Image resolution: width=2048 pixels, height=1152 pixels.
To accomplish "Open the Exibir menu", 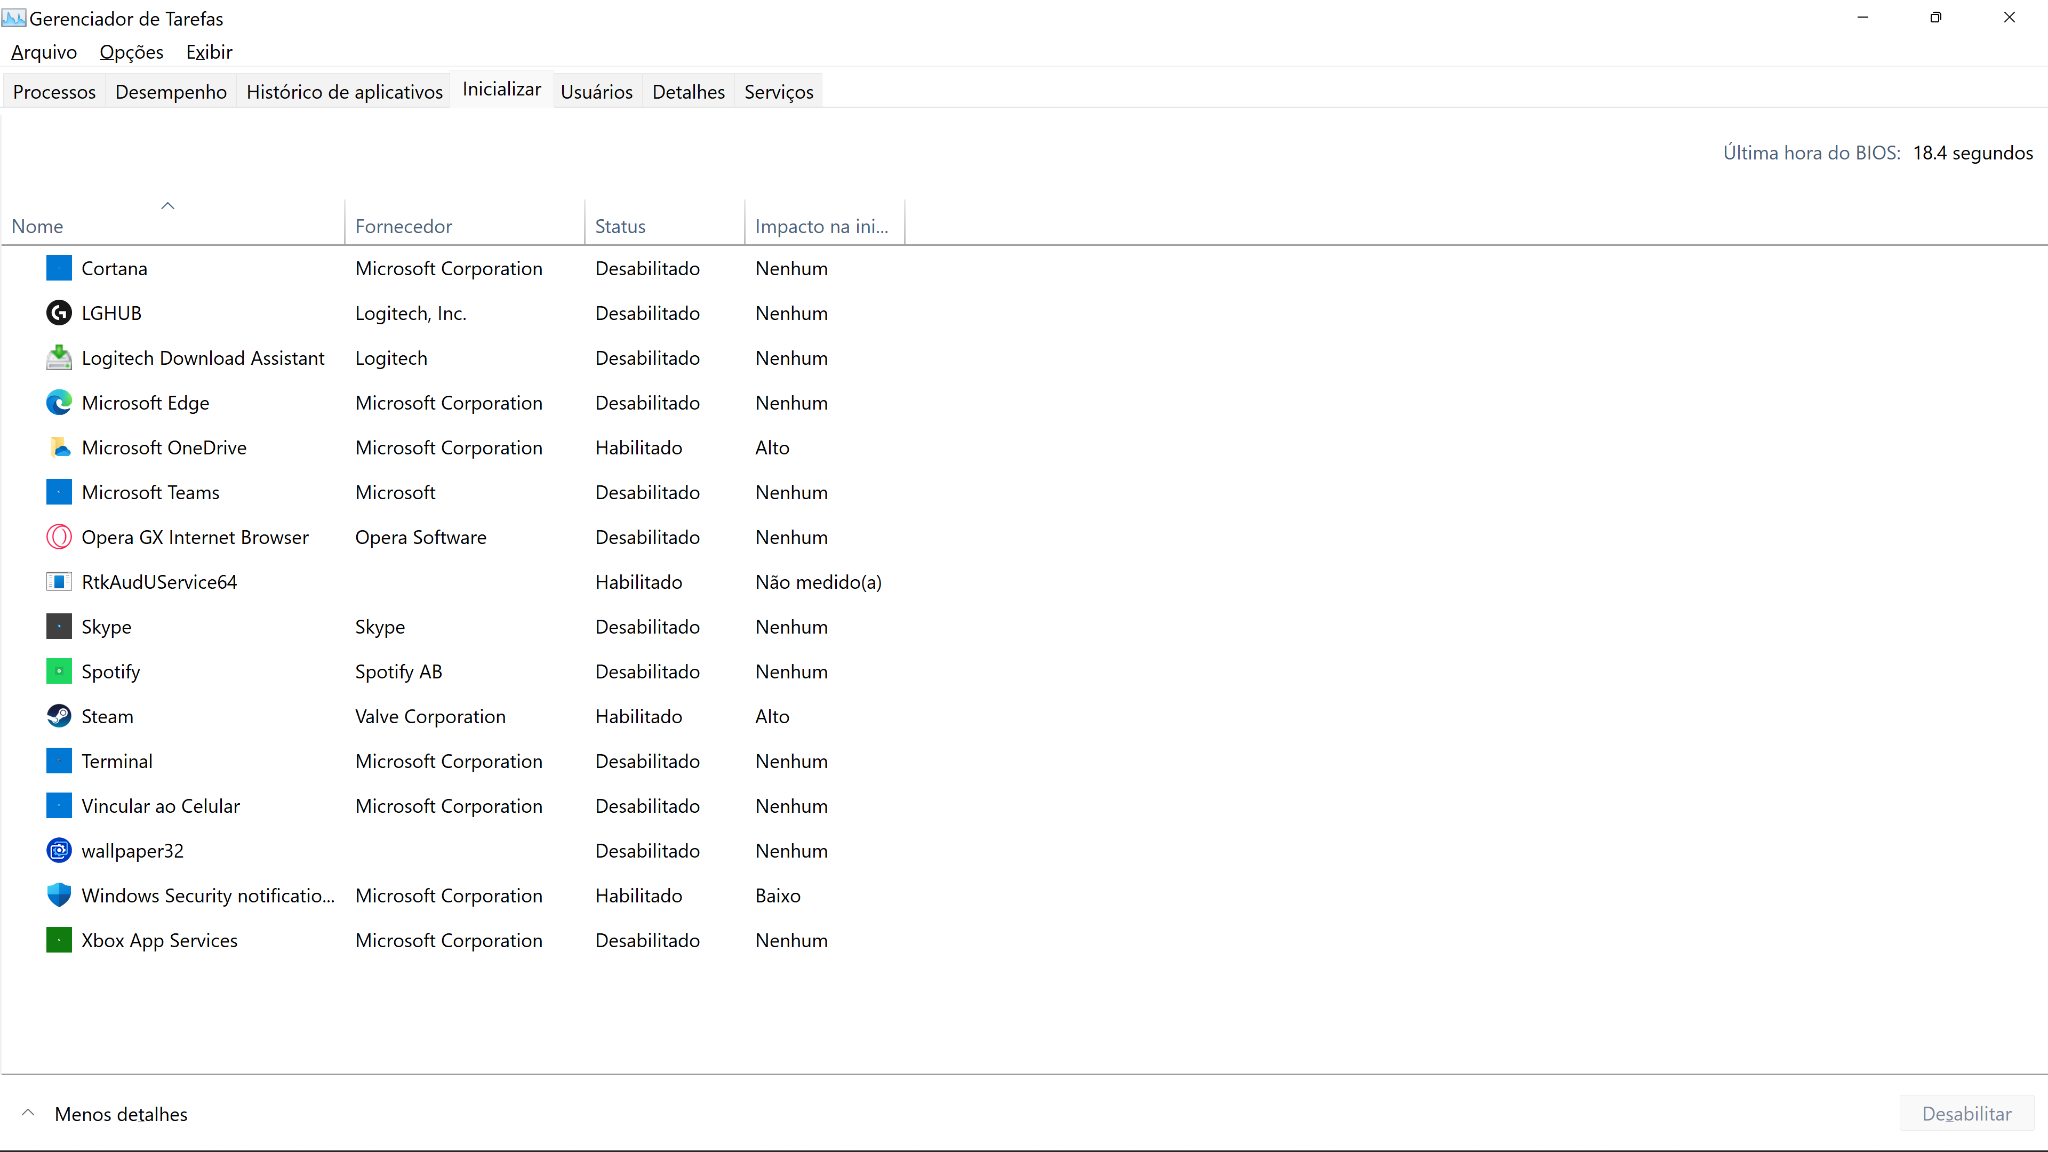I will pos(209,52).
